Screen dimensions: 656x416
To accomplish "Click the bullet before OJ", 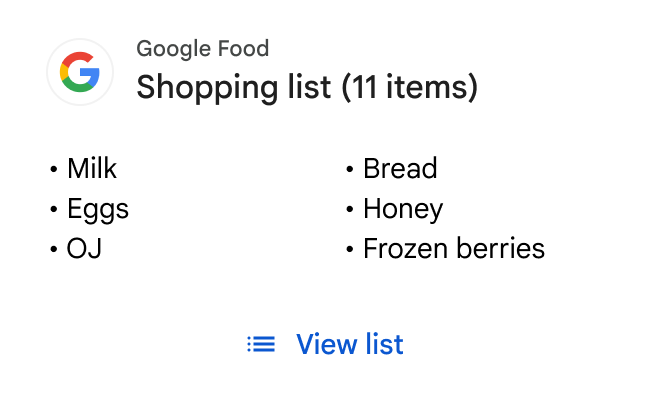I will coord(53,250).
